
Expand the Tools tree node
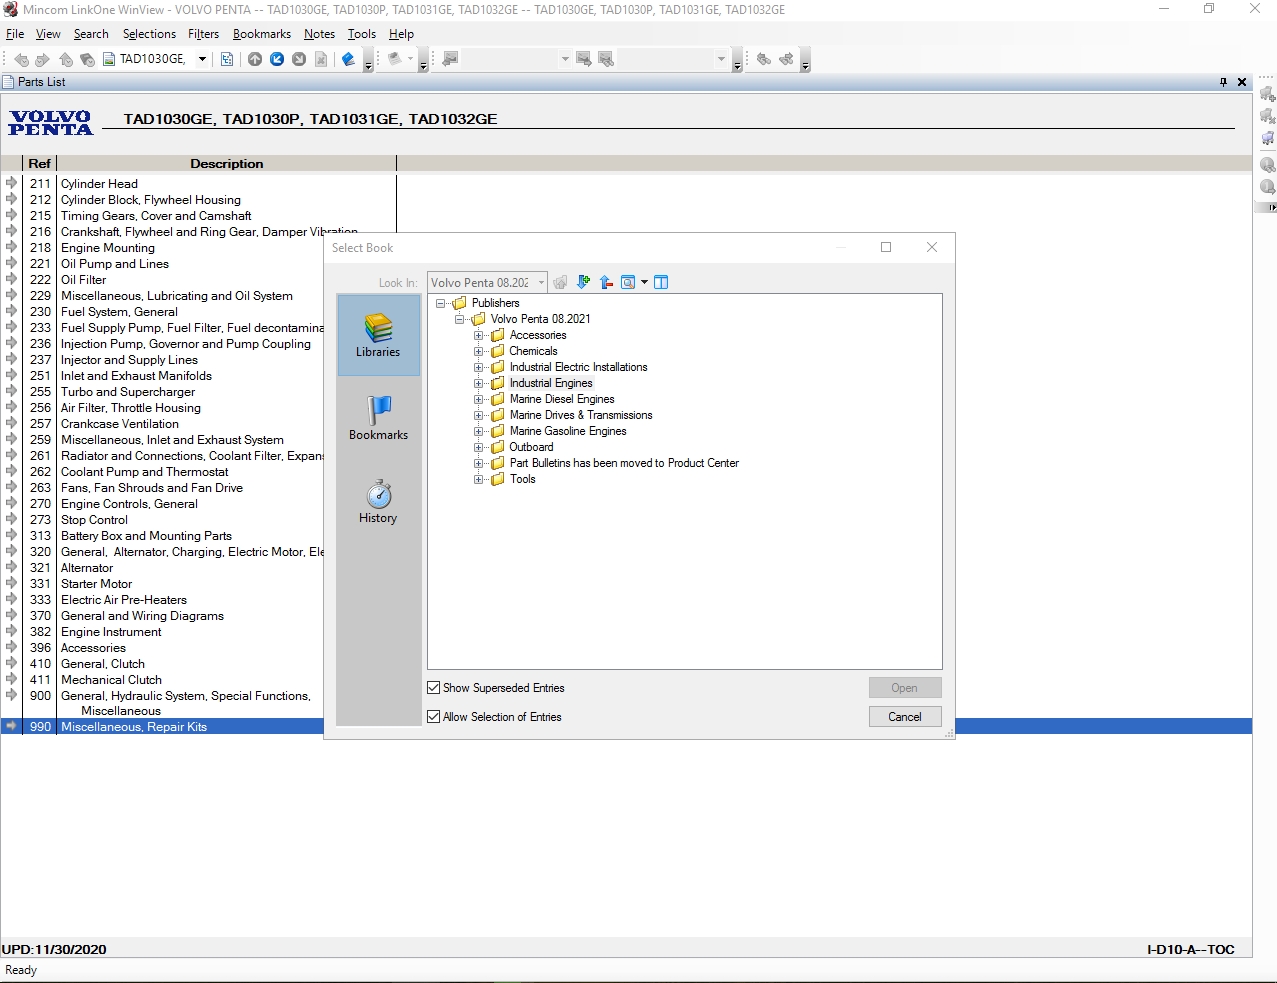479,479
